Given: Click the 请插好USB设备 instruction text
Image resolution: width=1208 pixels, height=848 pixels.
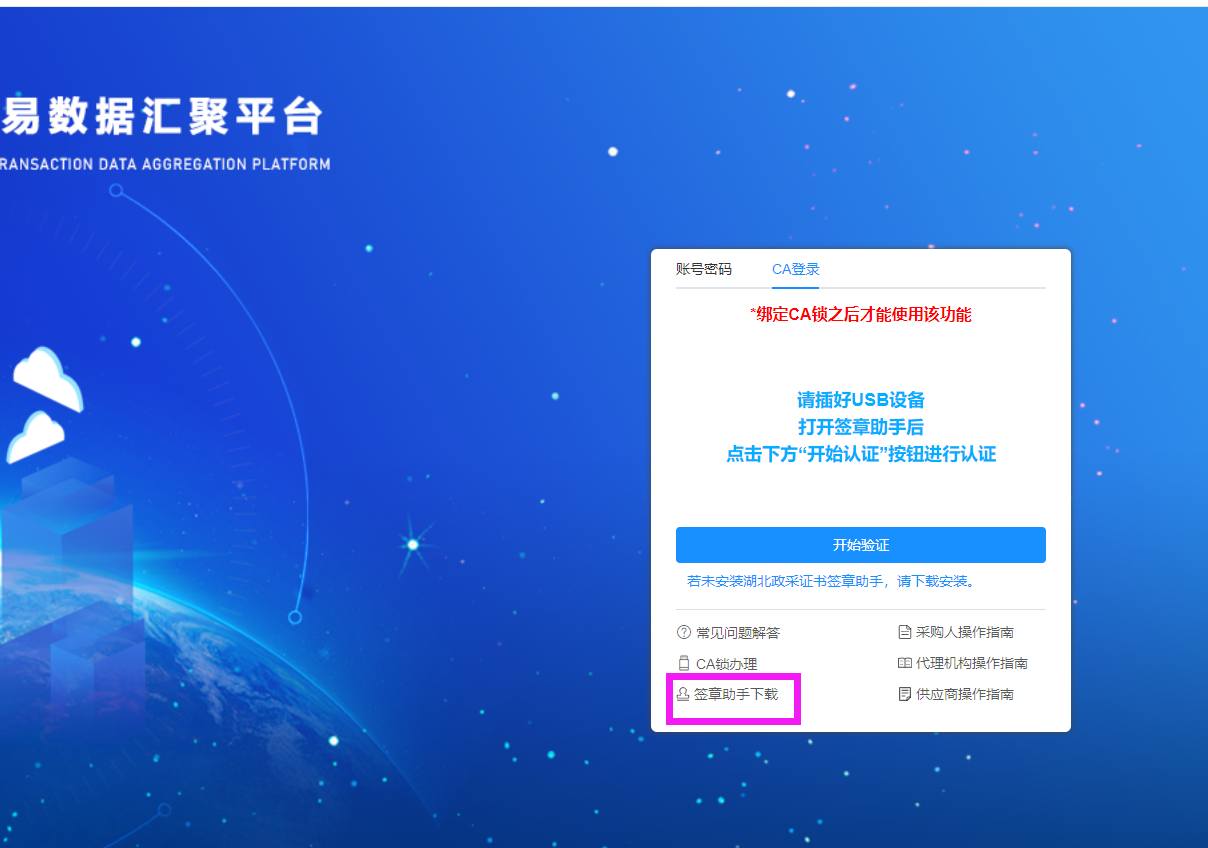Looking at the screenshot, I should pyautogui.click(x=860, y=400).
